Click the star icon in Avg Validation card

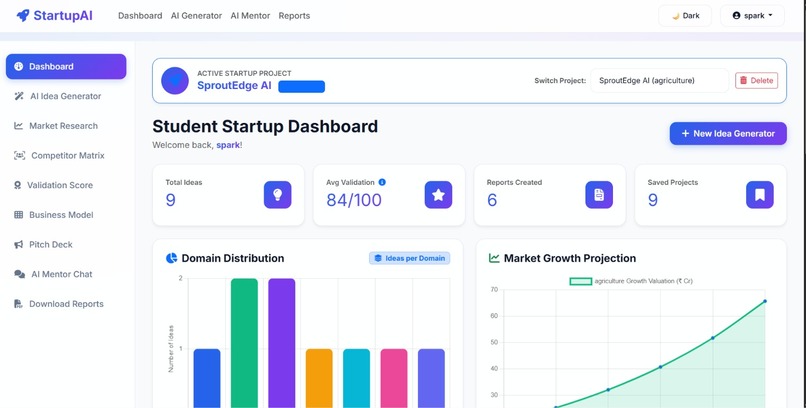click(438, 195)
